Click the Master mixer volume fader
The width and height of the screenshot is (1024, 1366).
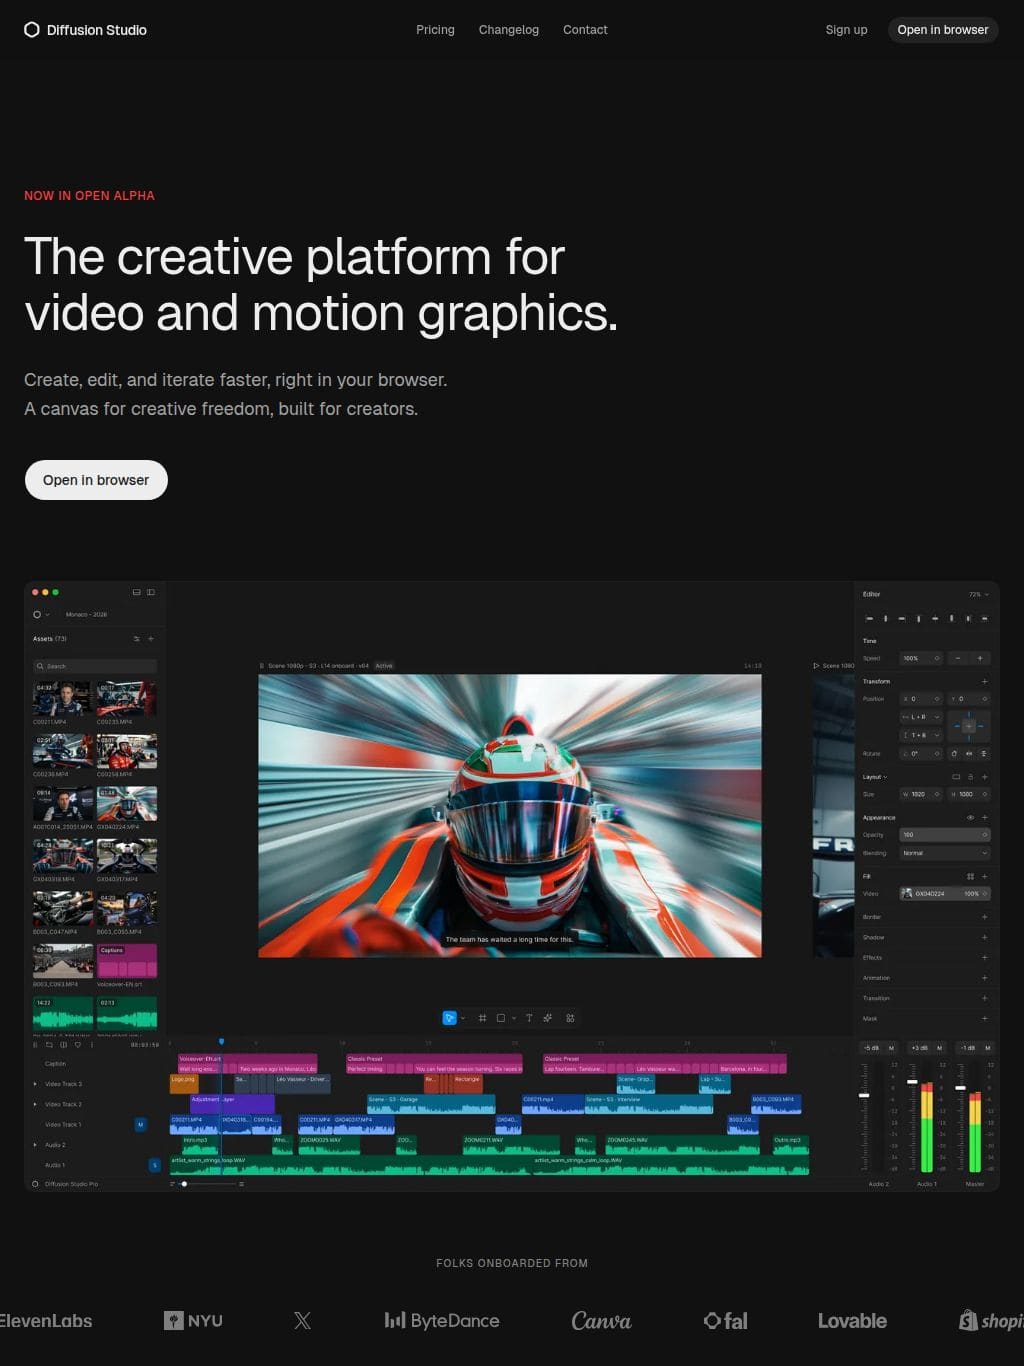click(x=960, y=1088)
